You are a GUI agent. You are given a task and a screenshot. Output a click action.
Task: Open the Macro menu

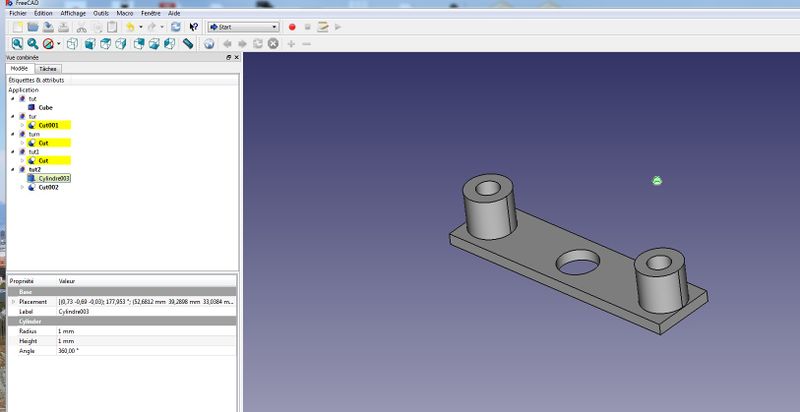[125, 13]
